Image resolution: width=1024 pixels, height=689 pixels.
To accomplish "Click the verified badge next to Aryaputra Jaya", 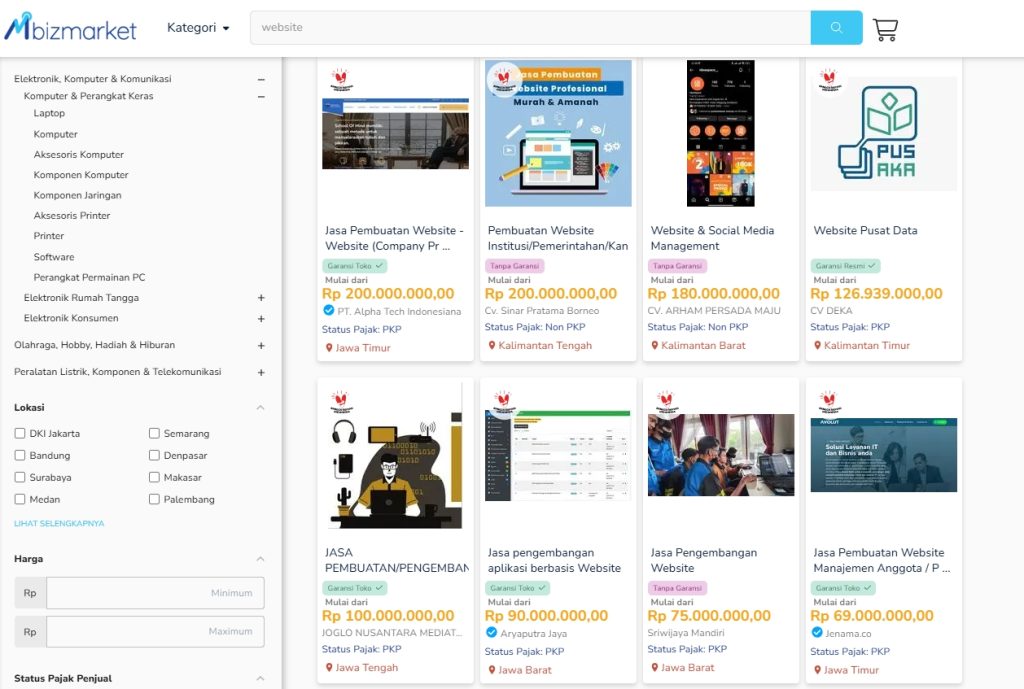I will (x=492, y=633).
